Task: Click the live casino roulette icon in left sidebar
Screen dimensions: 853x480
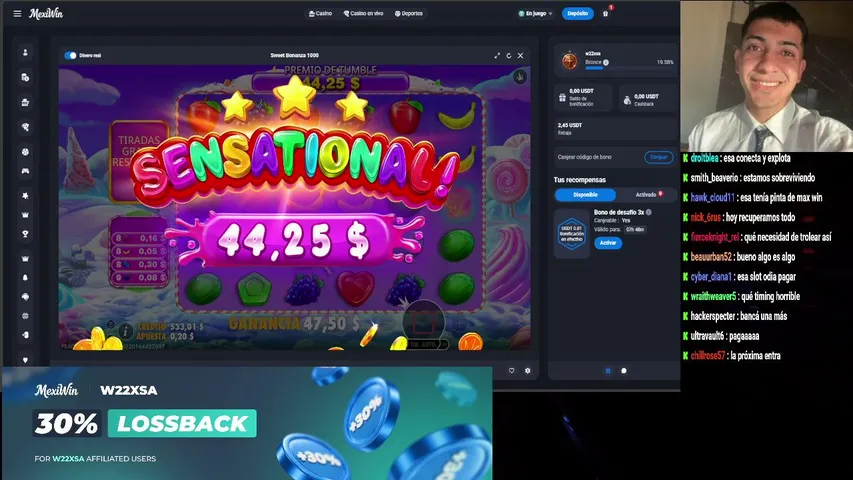Action: 25,127
